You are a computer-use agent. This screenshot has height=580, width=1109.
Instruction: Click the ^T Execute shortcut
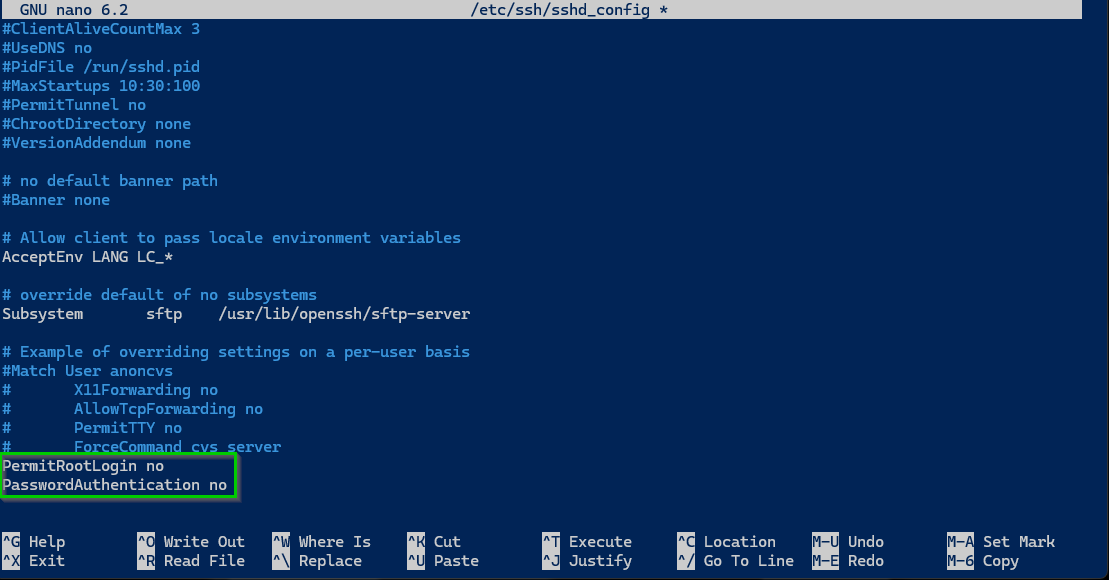pos(587,542)
